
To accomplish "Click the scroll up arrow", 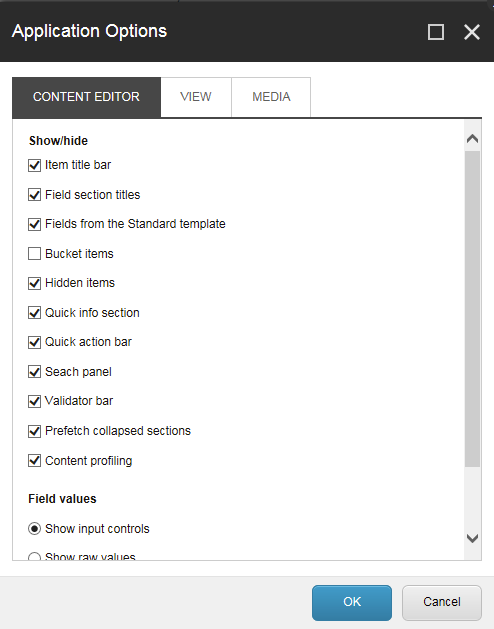I will tap(472, 139).
